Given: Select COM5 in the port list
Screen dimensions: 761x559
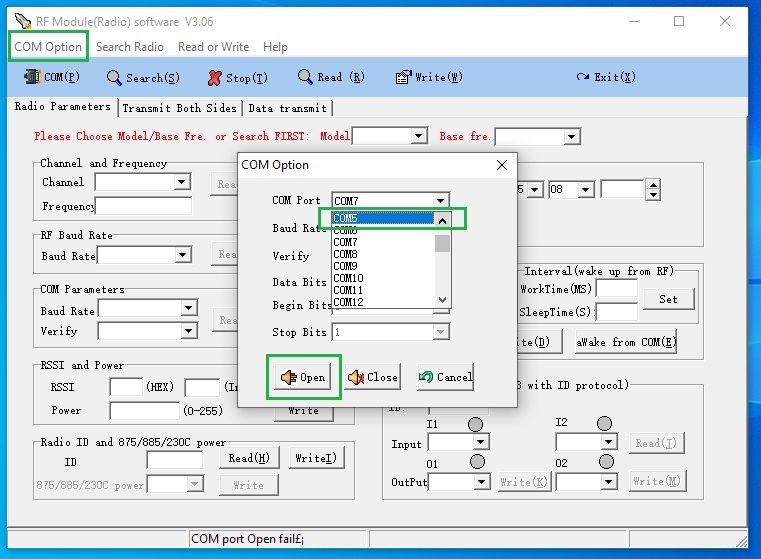Looking at the screenshot, I should [x=383, y=218].
